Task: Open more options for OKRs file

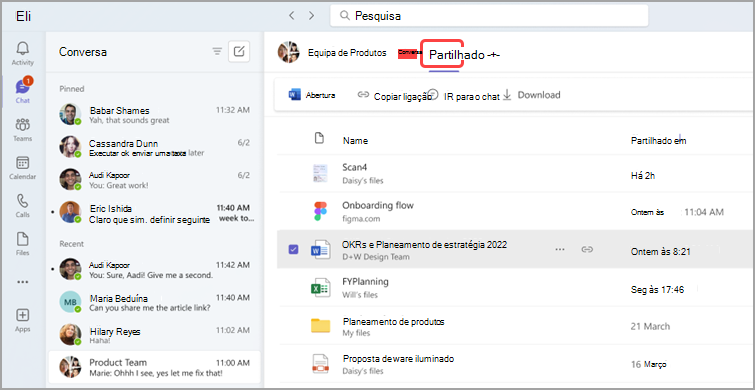Action: pyautogui.click(x=560, y=249)
